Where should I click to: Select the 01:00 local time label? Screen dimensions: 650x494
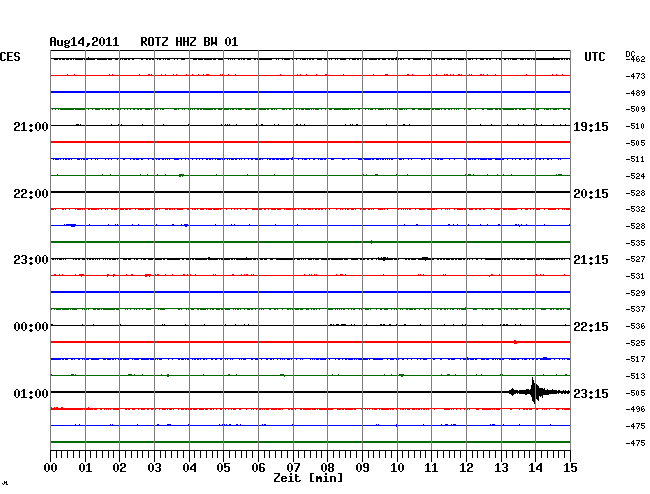pos(31,393)
